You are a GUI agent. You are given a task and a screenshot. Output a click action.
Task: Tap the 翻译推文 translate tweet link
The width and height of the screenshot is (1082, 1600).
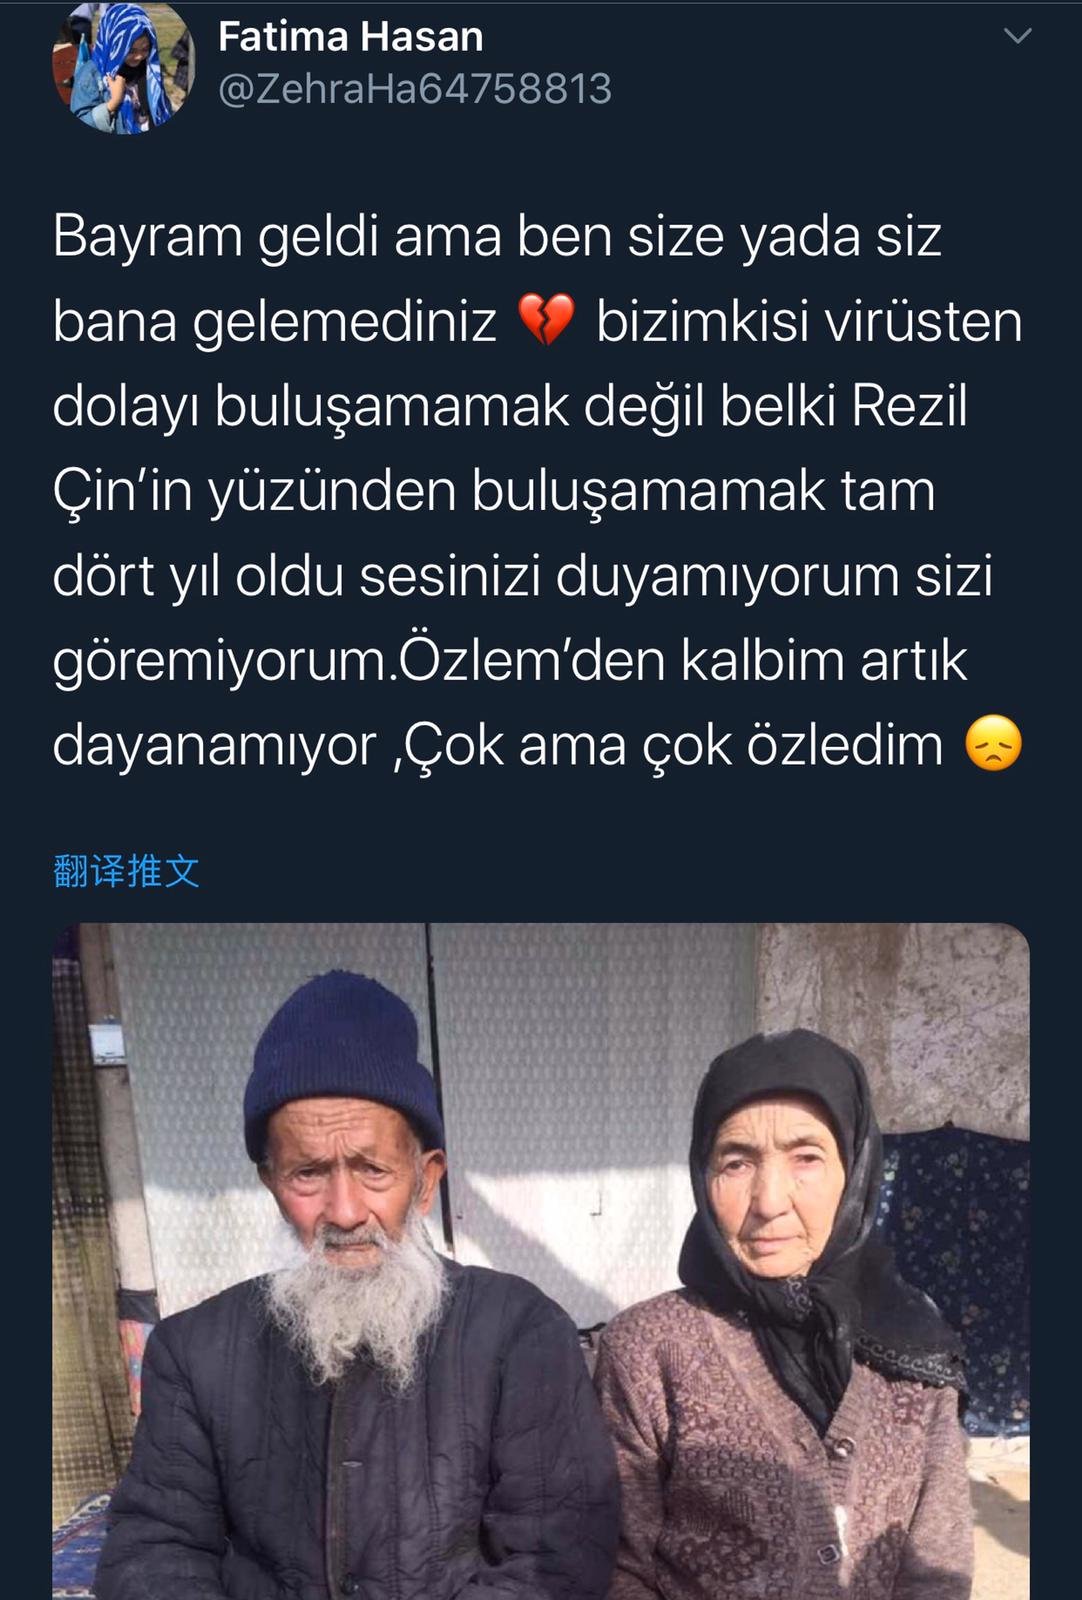tap(126, 870)
